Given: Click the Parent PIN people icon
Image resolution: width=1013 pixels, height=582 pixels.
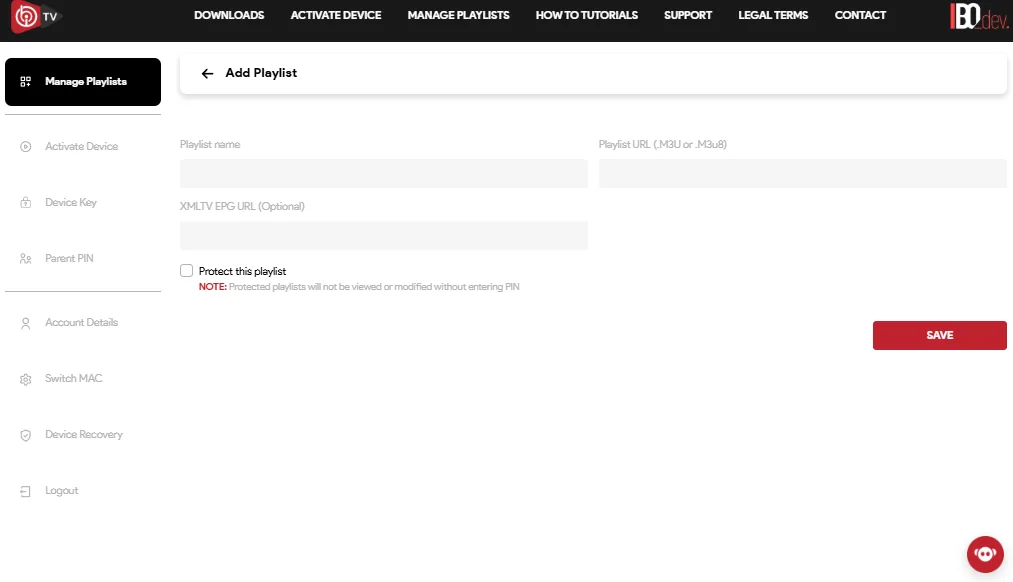Looking at the screenshot, I should point(25,258).
